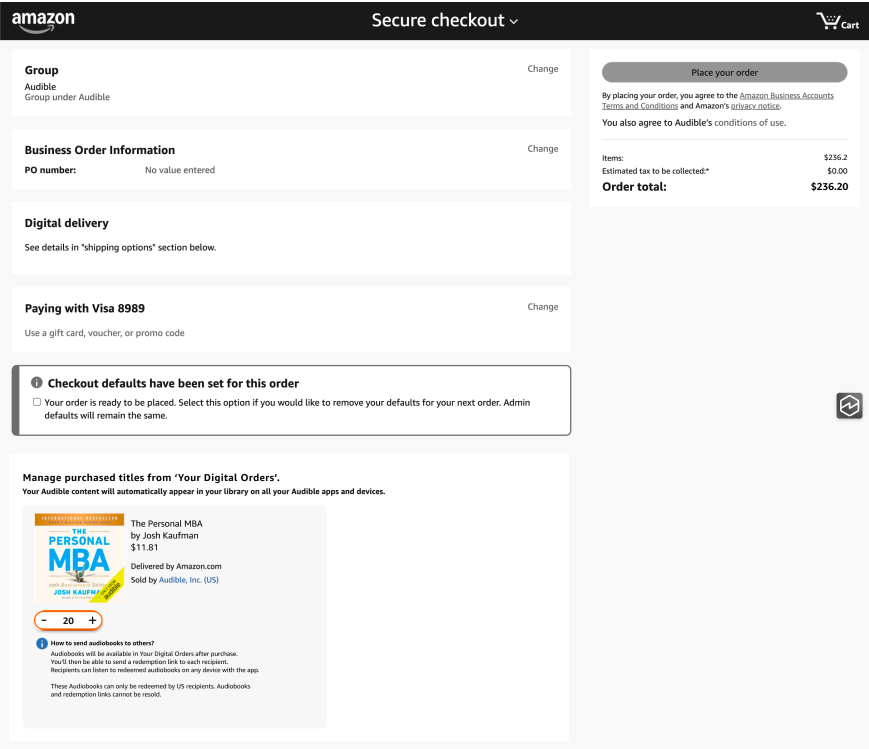Click the quantity value 20
The width and height of the screenshot is (869, 749).
point(68,620)
